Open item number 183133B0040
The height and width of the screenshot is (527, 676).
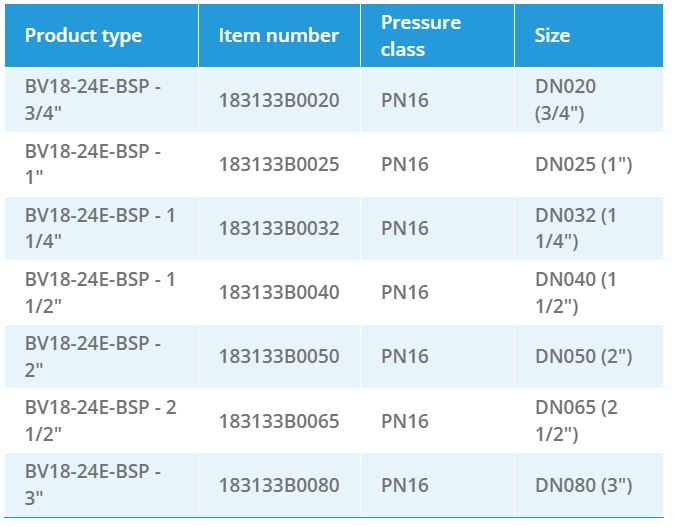(x=279, y=292)
